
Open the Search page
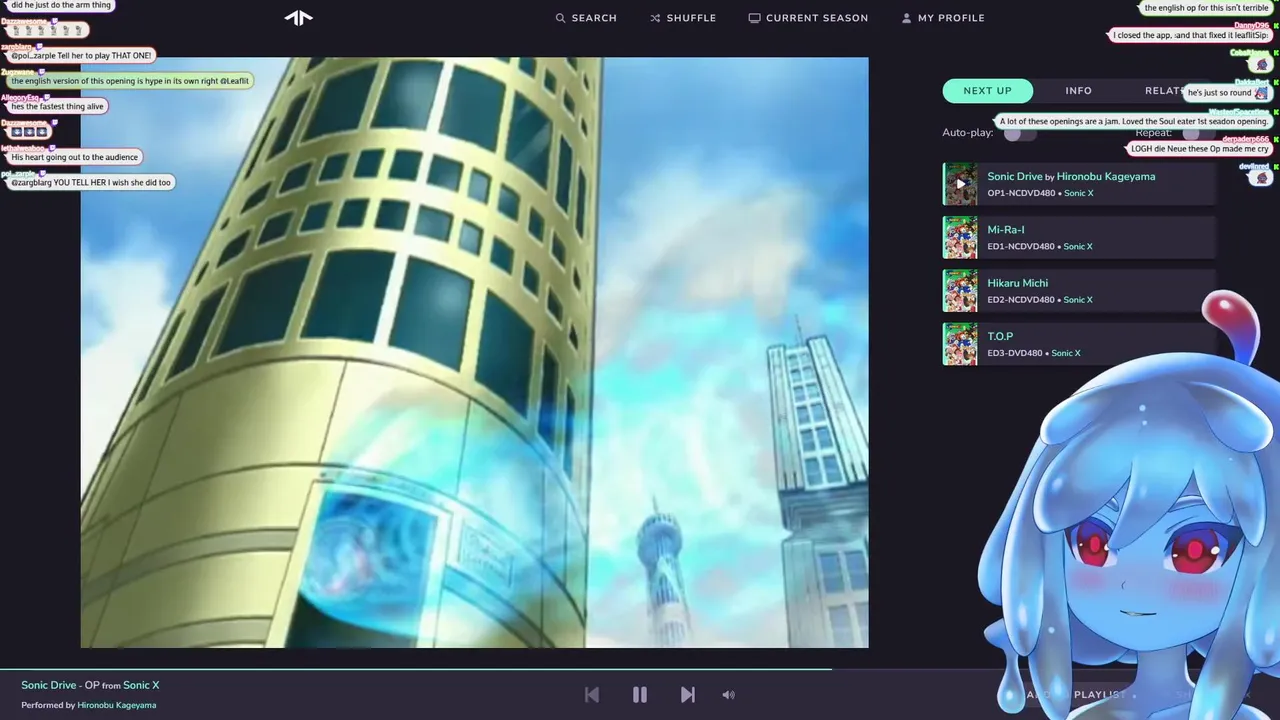pyautogui.click(x=586, y=18)
